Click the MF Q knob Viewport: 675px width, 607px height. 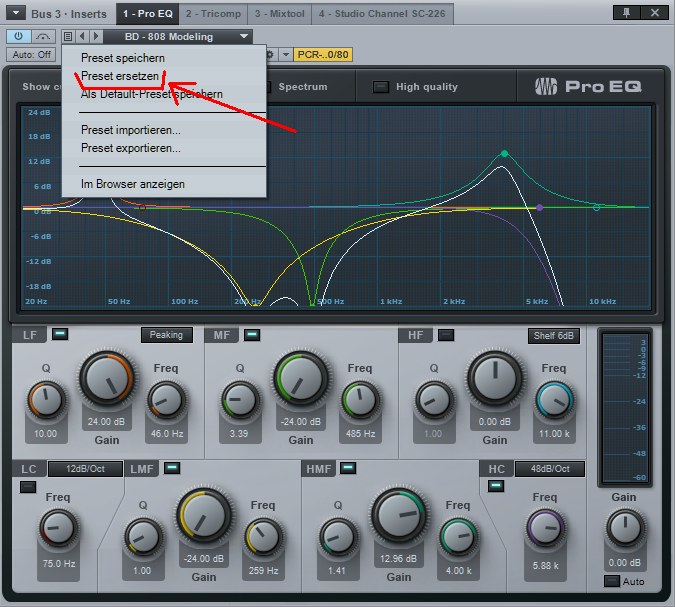pos(240,400)
